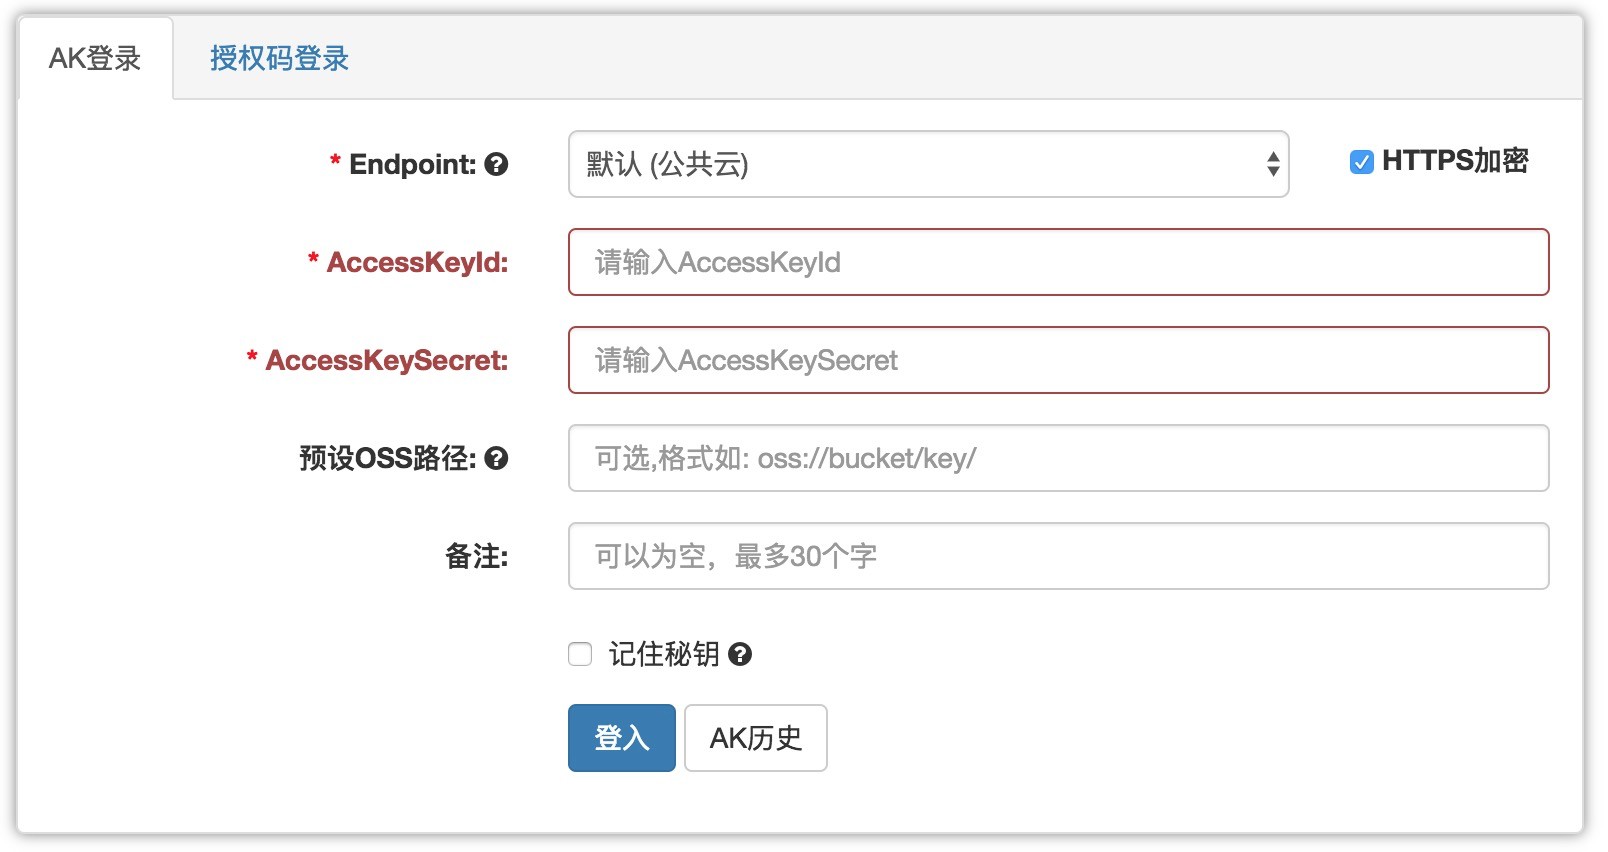Click the 备注 remark input field
The width and height of the screenshot is (1608, 852).
click(1058, 556)
